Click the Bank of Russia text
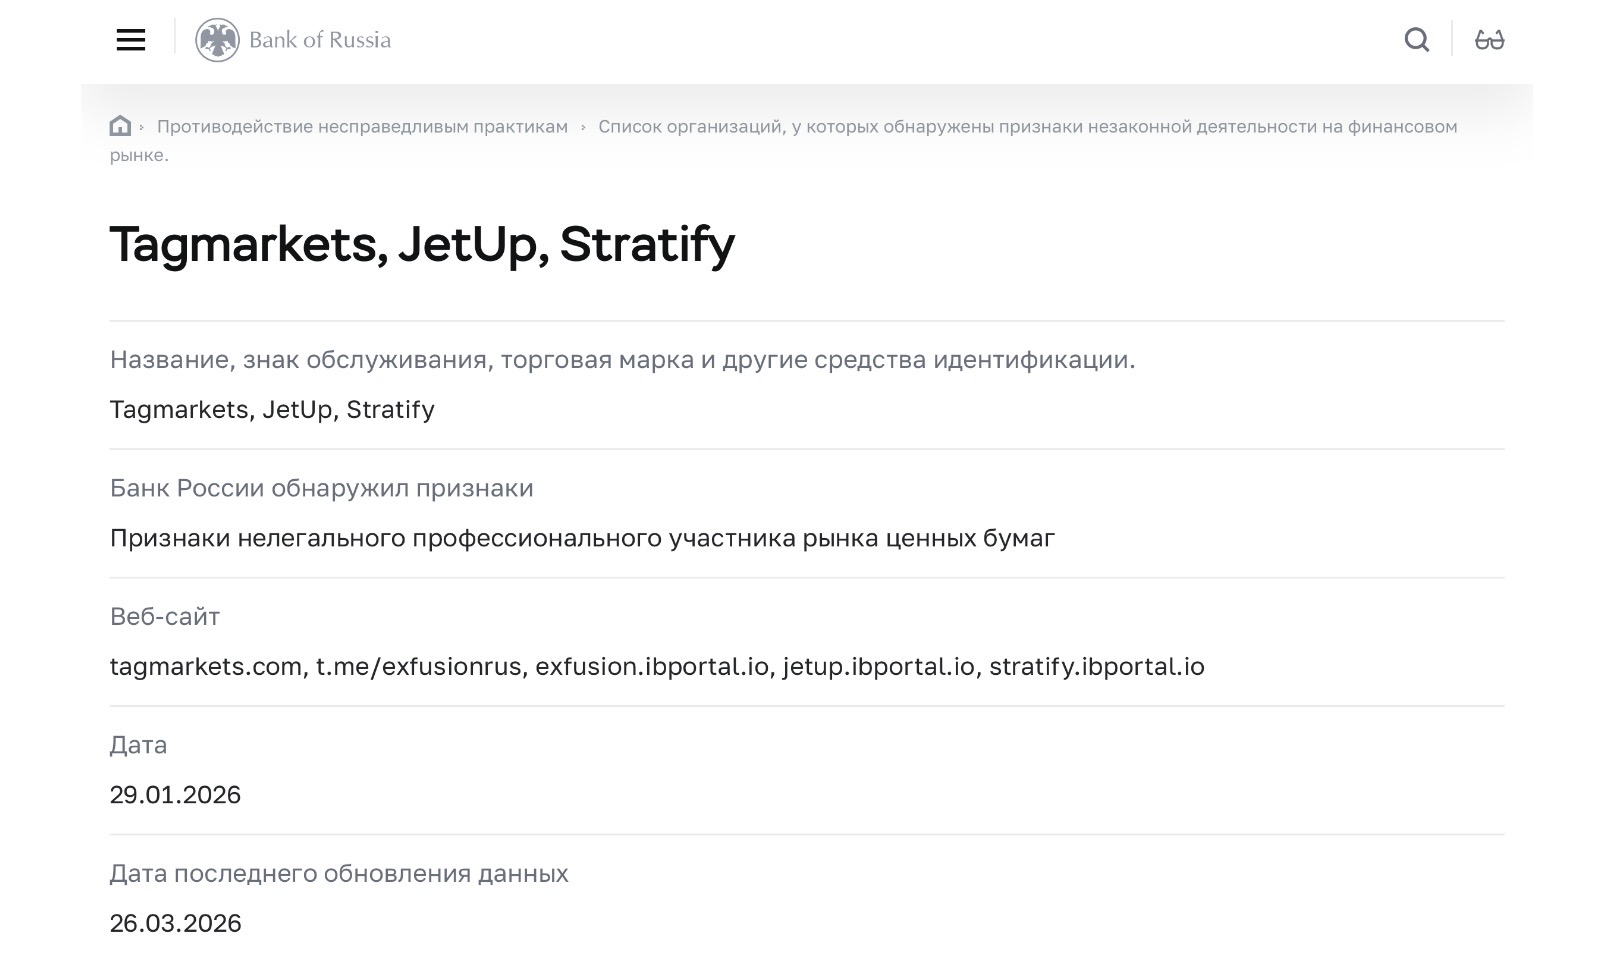Screen dimensions: 1601x953 click(320, 40)
